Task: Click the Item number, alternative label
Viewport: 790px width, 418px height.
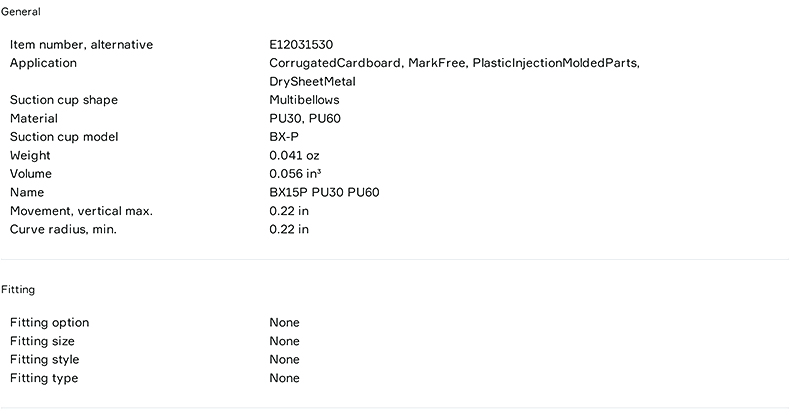Action: 81,45
